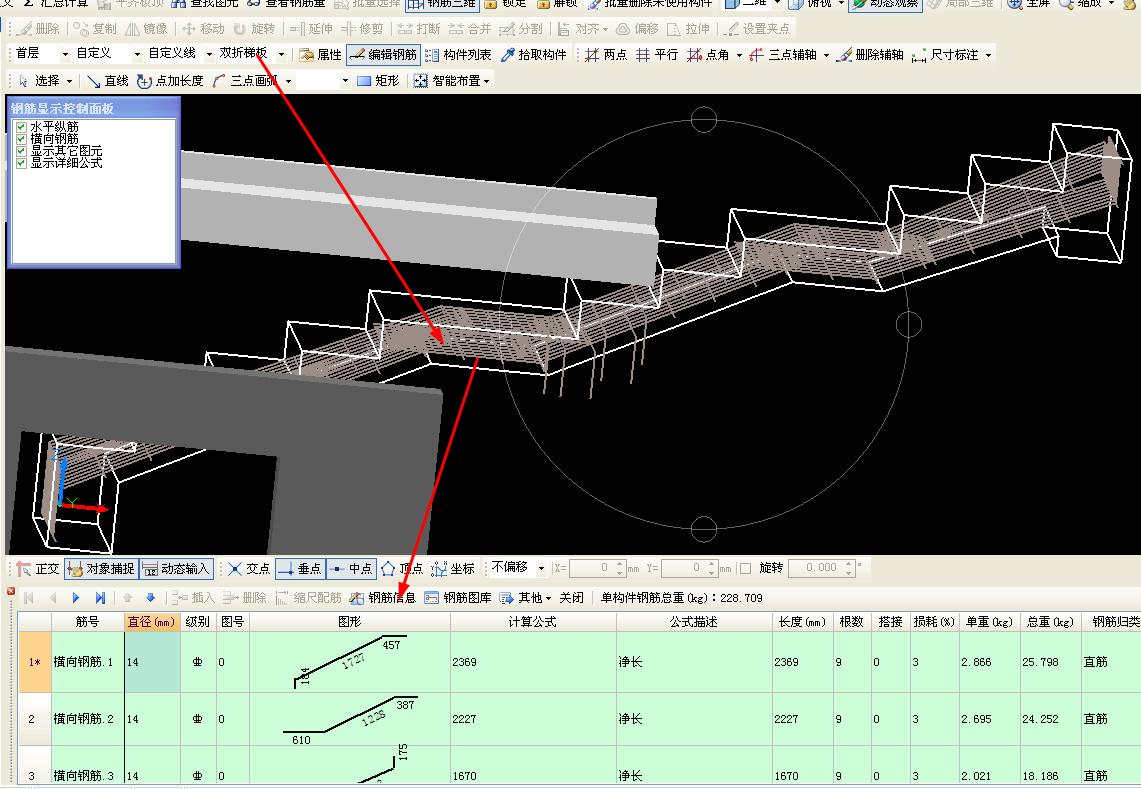Viewport: 1141px width, 789px height.
Task: Select the 拾取构件 eyedropper tool
Action: pos(534,55)
